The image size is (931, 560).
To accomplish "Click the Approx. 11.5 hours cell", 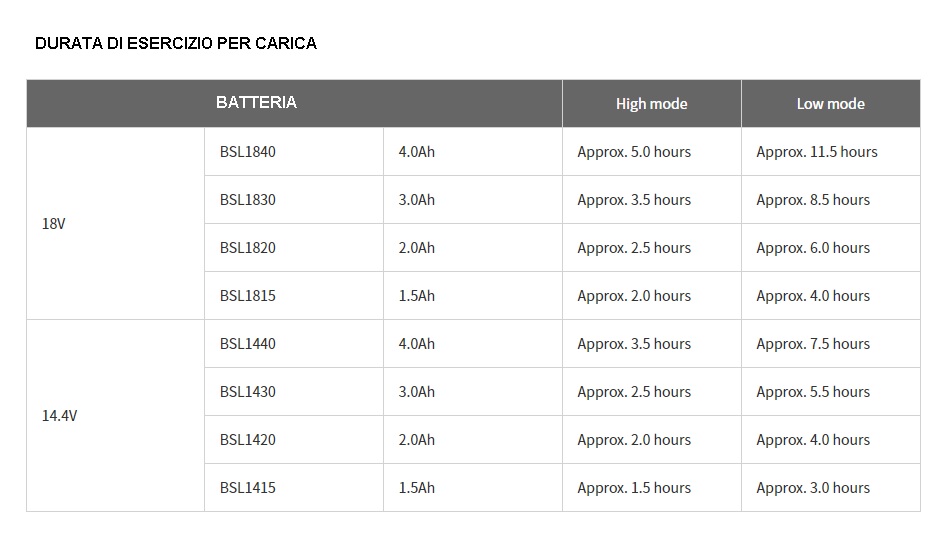I will pyautogui.click(x=817, y=152).
